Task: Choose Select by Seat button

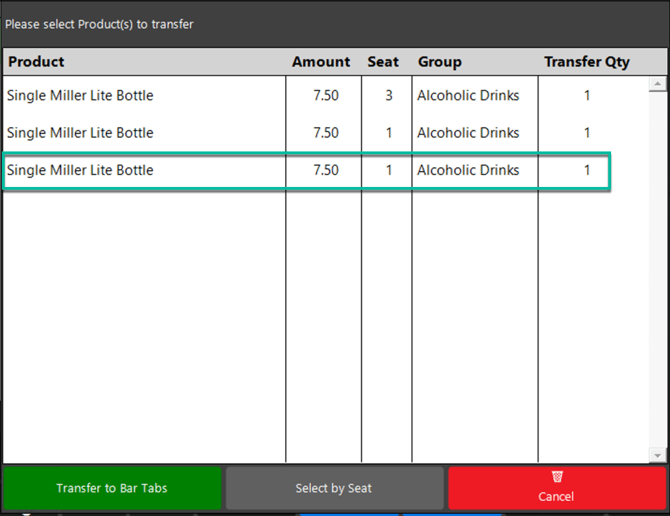Action: pos(334,488)
